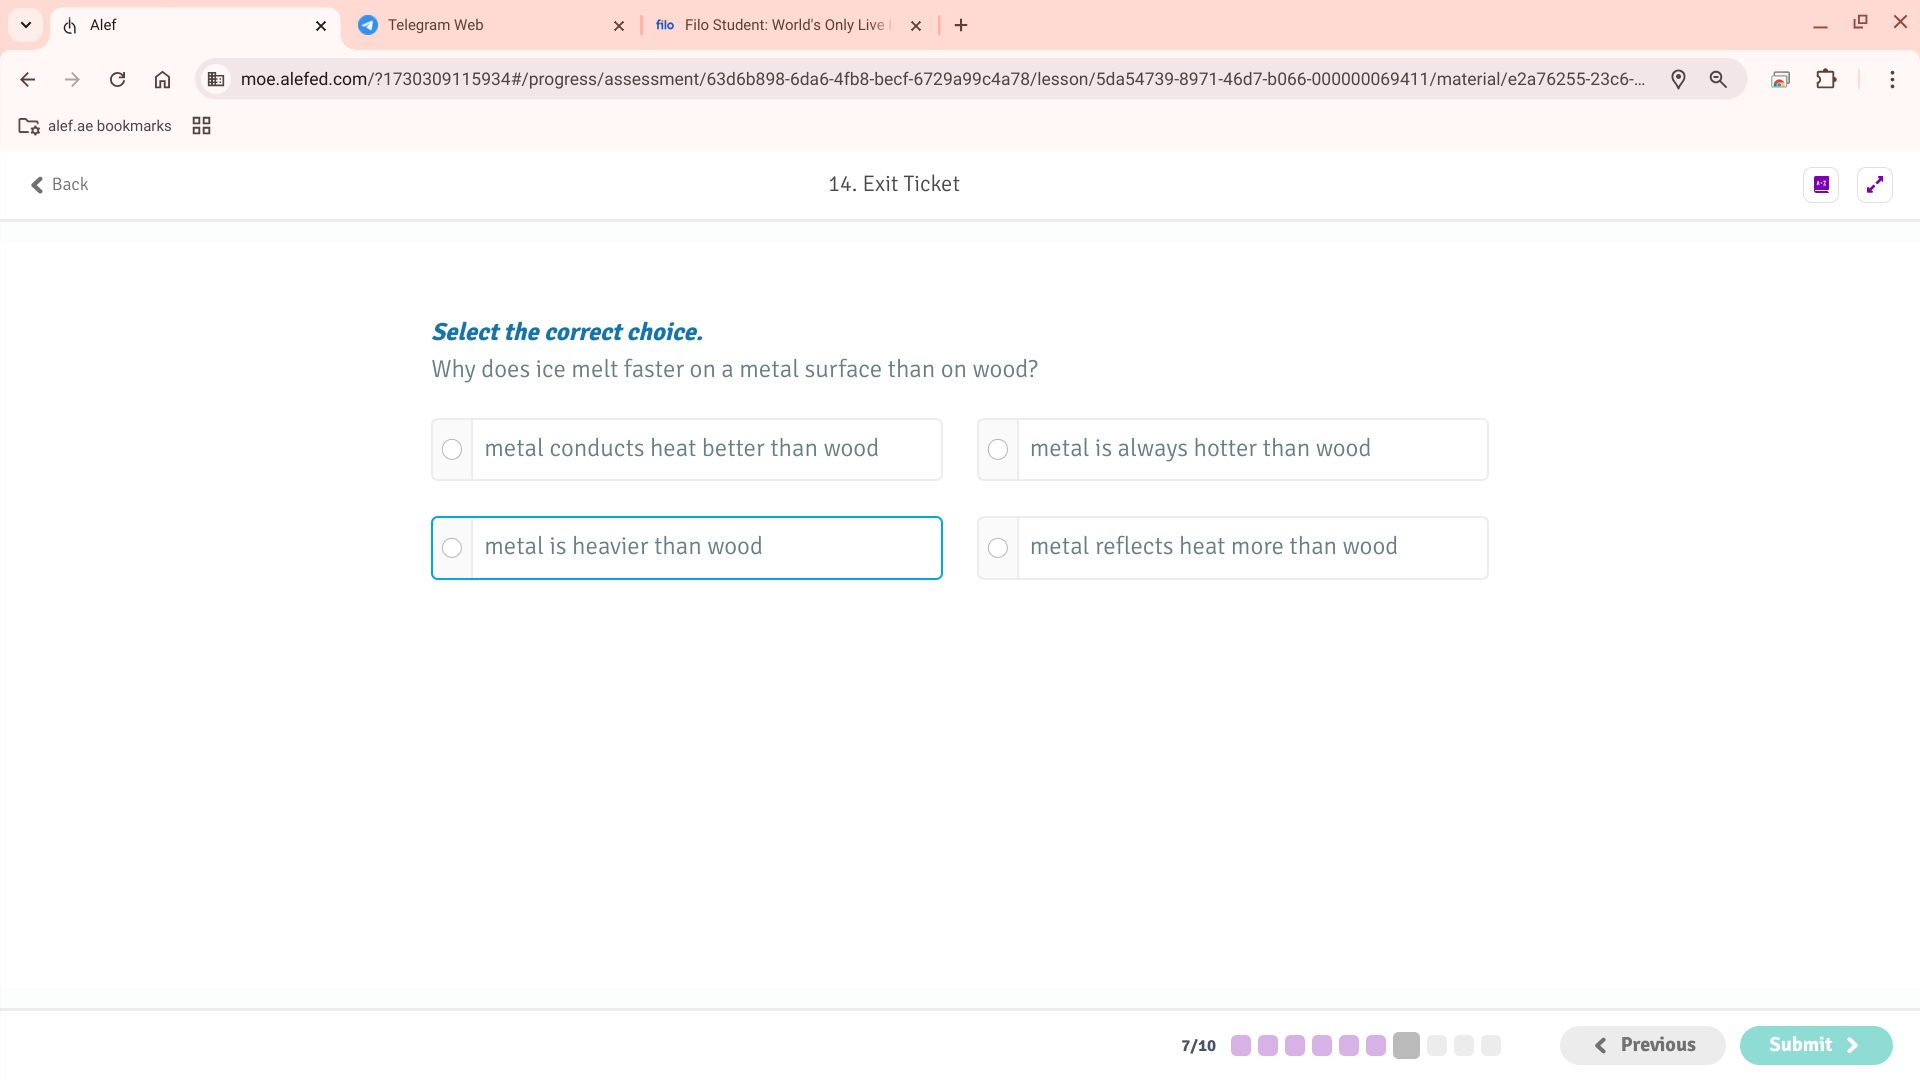Switch to the Filo Student tab
Screen dimensions: 1920x1080
780,25
